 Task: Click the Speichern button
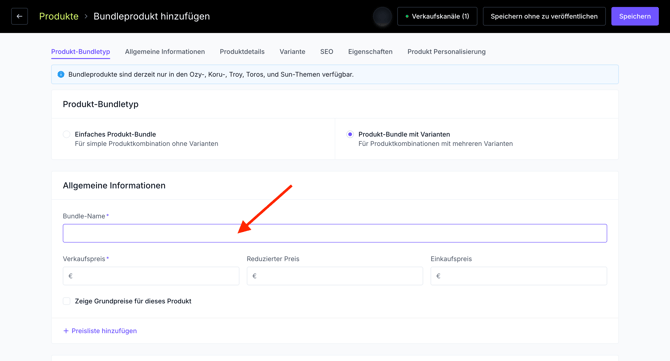[635, 16]
